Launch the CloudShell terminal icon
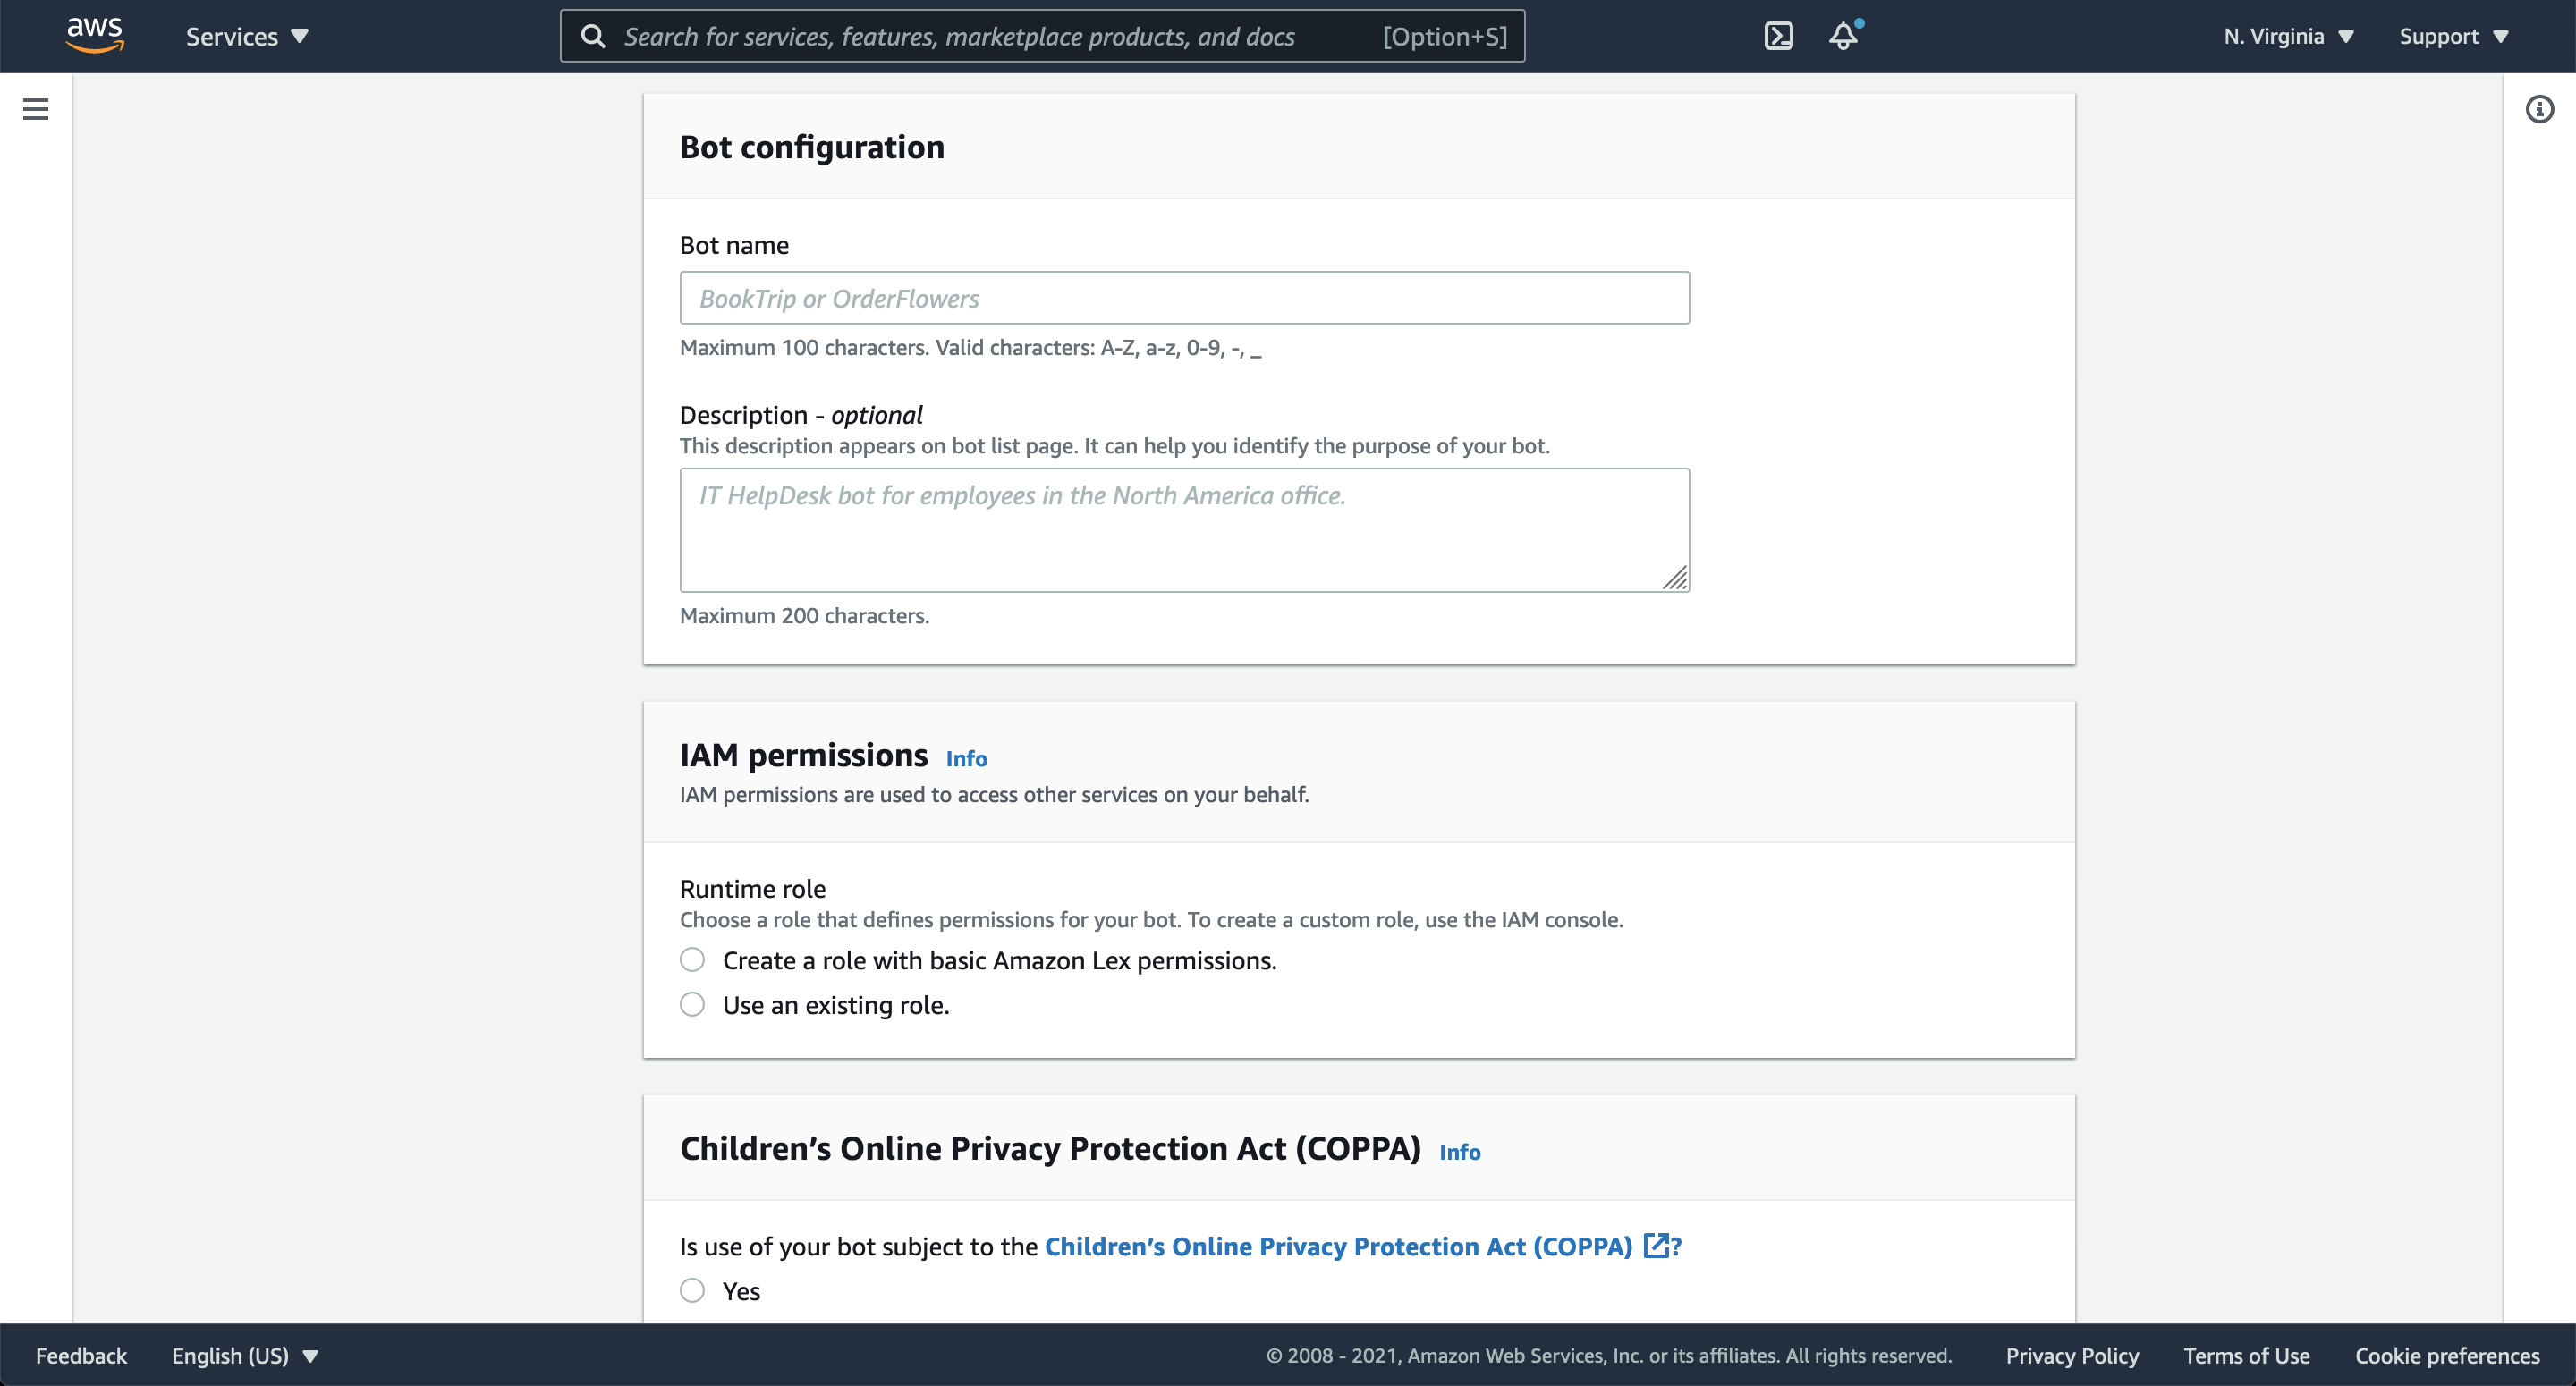The width and height of the screenshot is (2576, 1386). tap(1778, 36)
